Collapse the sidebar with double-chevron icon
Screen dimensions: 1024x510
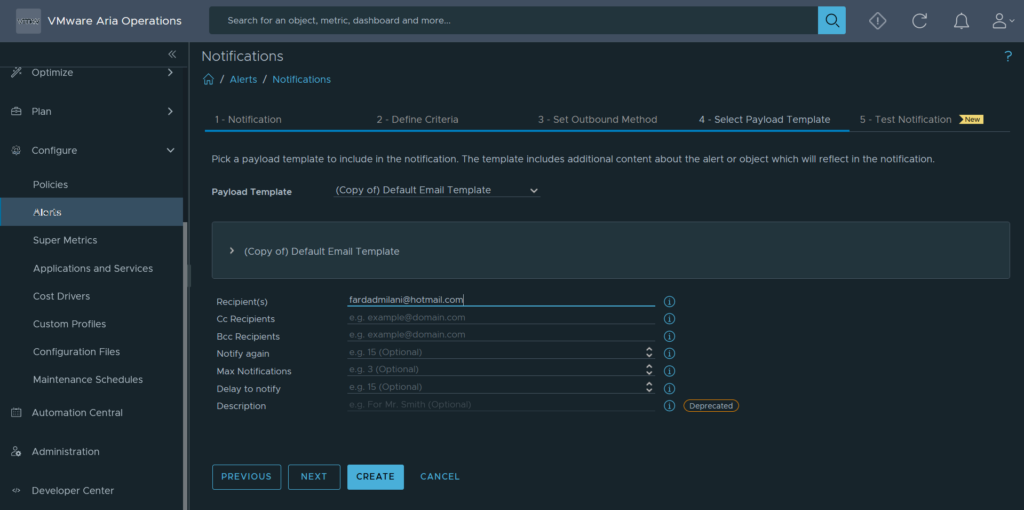[172, 54]
